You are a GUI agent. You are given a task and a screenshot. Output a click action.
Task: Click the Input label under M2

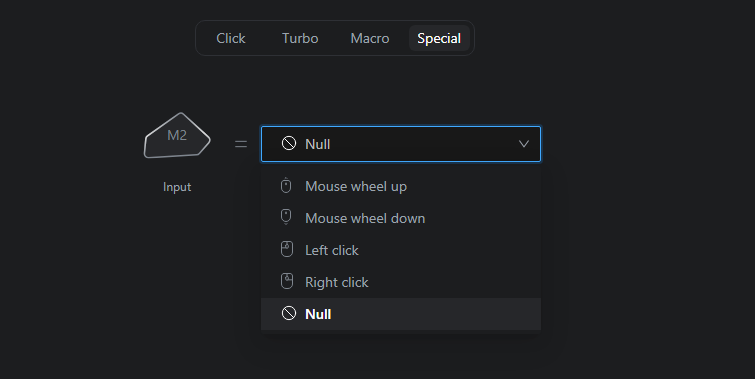[177, 187]
